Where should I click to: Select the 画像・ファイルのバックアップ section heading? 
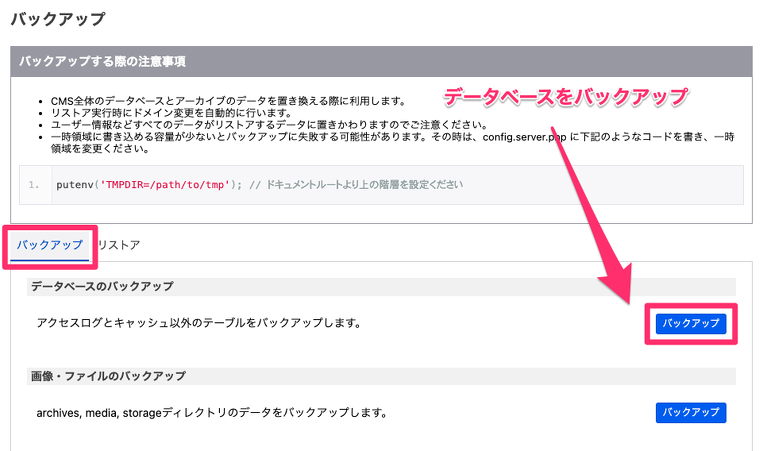(108, 375)
